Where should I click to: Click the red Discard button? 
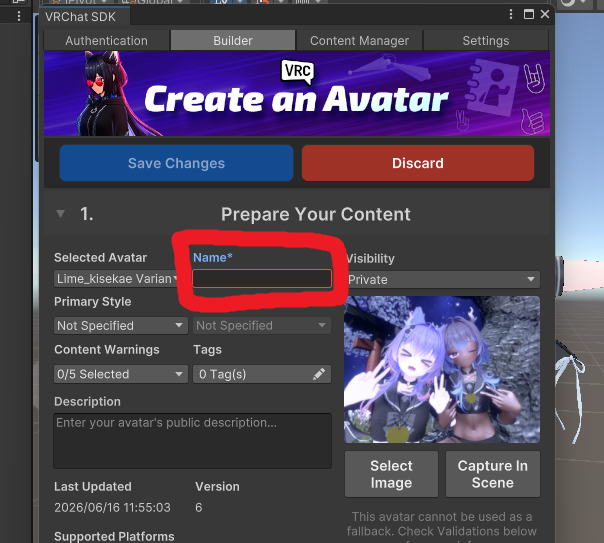(418, 163)
